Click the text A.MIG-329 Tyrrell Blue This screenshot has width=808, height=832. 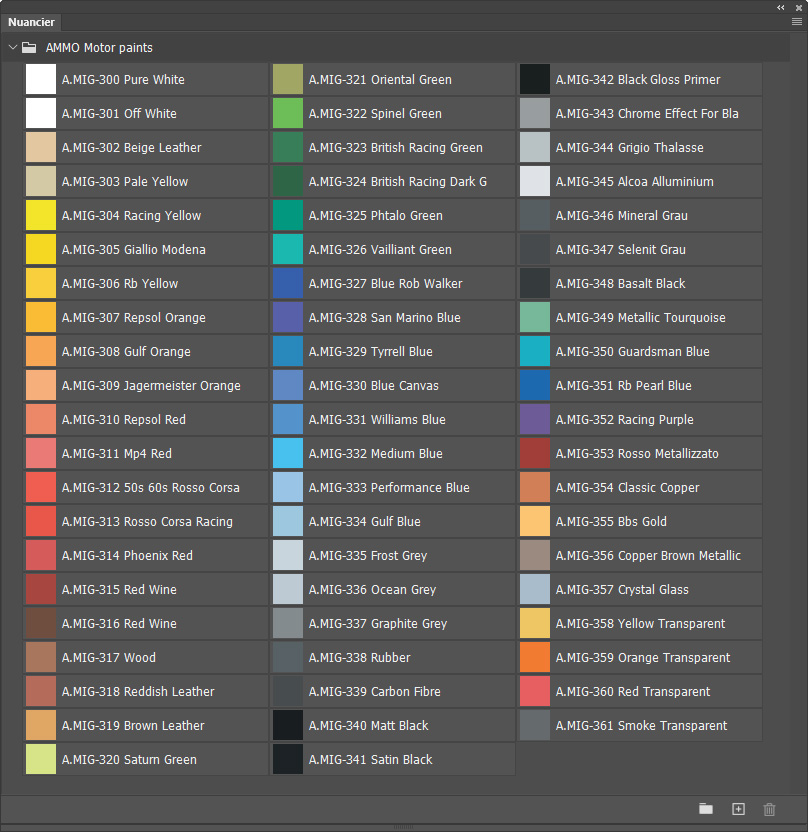click(371, 351)
